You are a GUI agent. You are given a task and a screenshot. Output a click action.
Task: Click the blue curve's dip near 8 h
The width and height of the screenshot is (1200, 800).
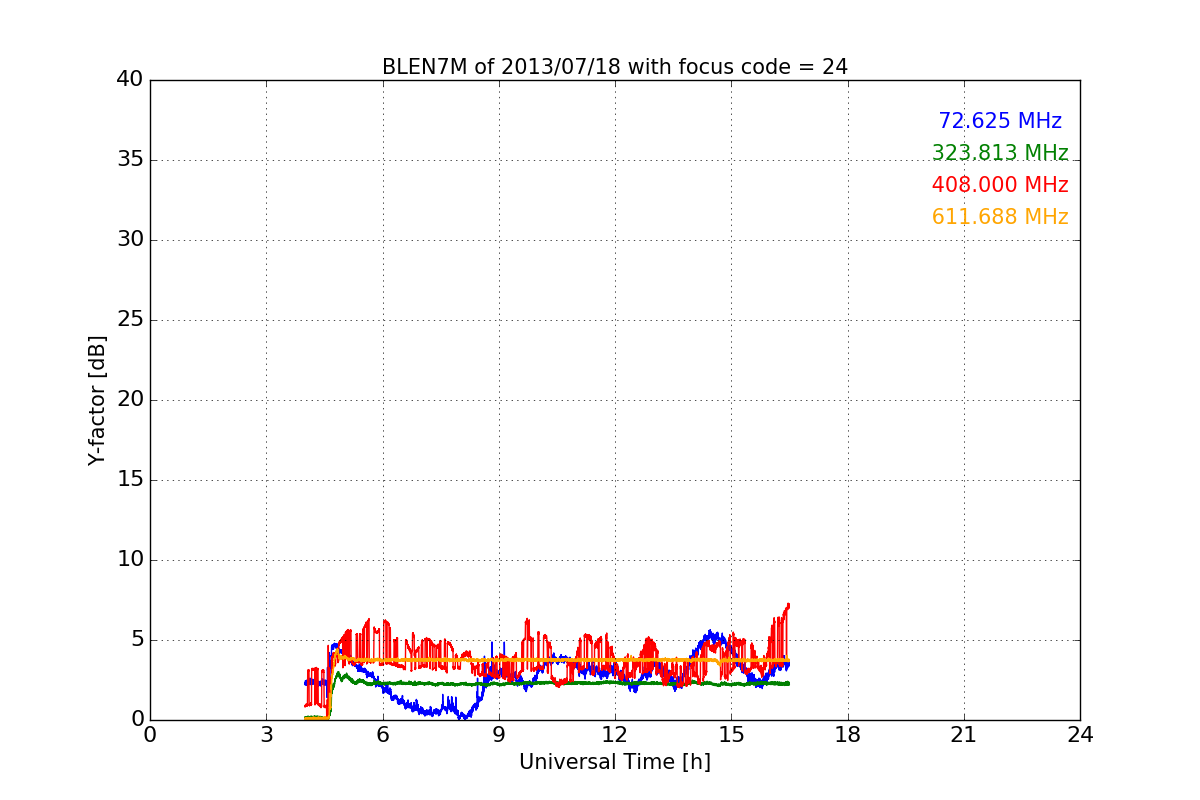[x=462, y=716]
